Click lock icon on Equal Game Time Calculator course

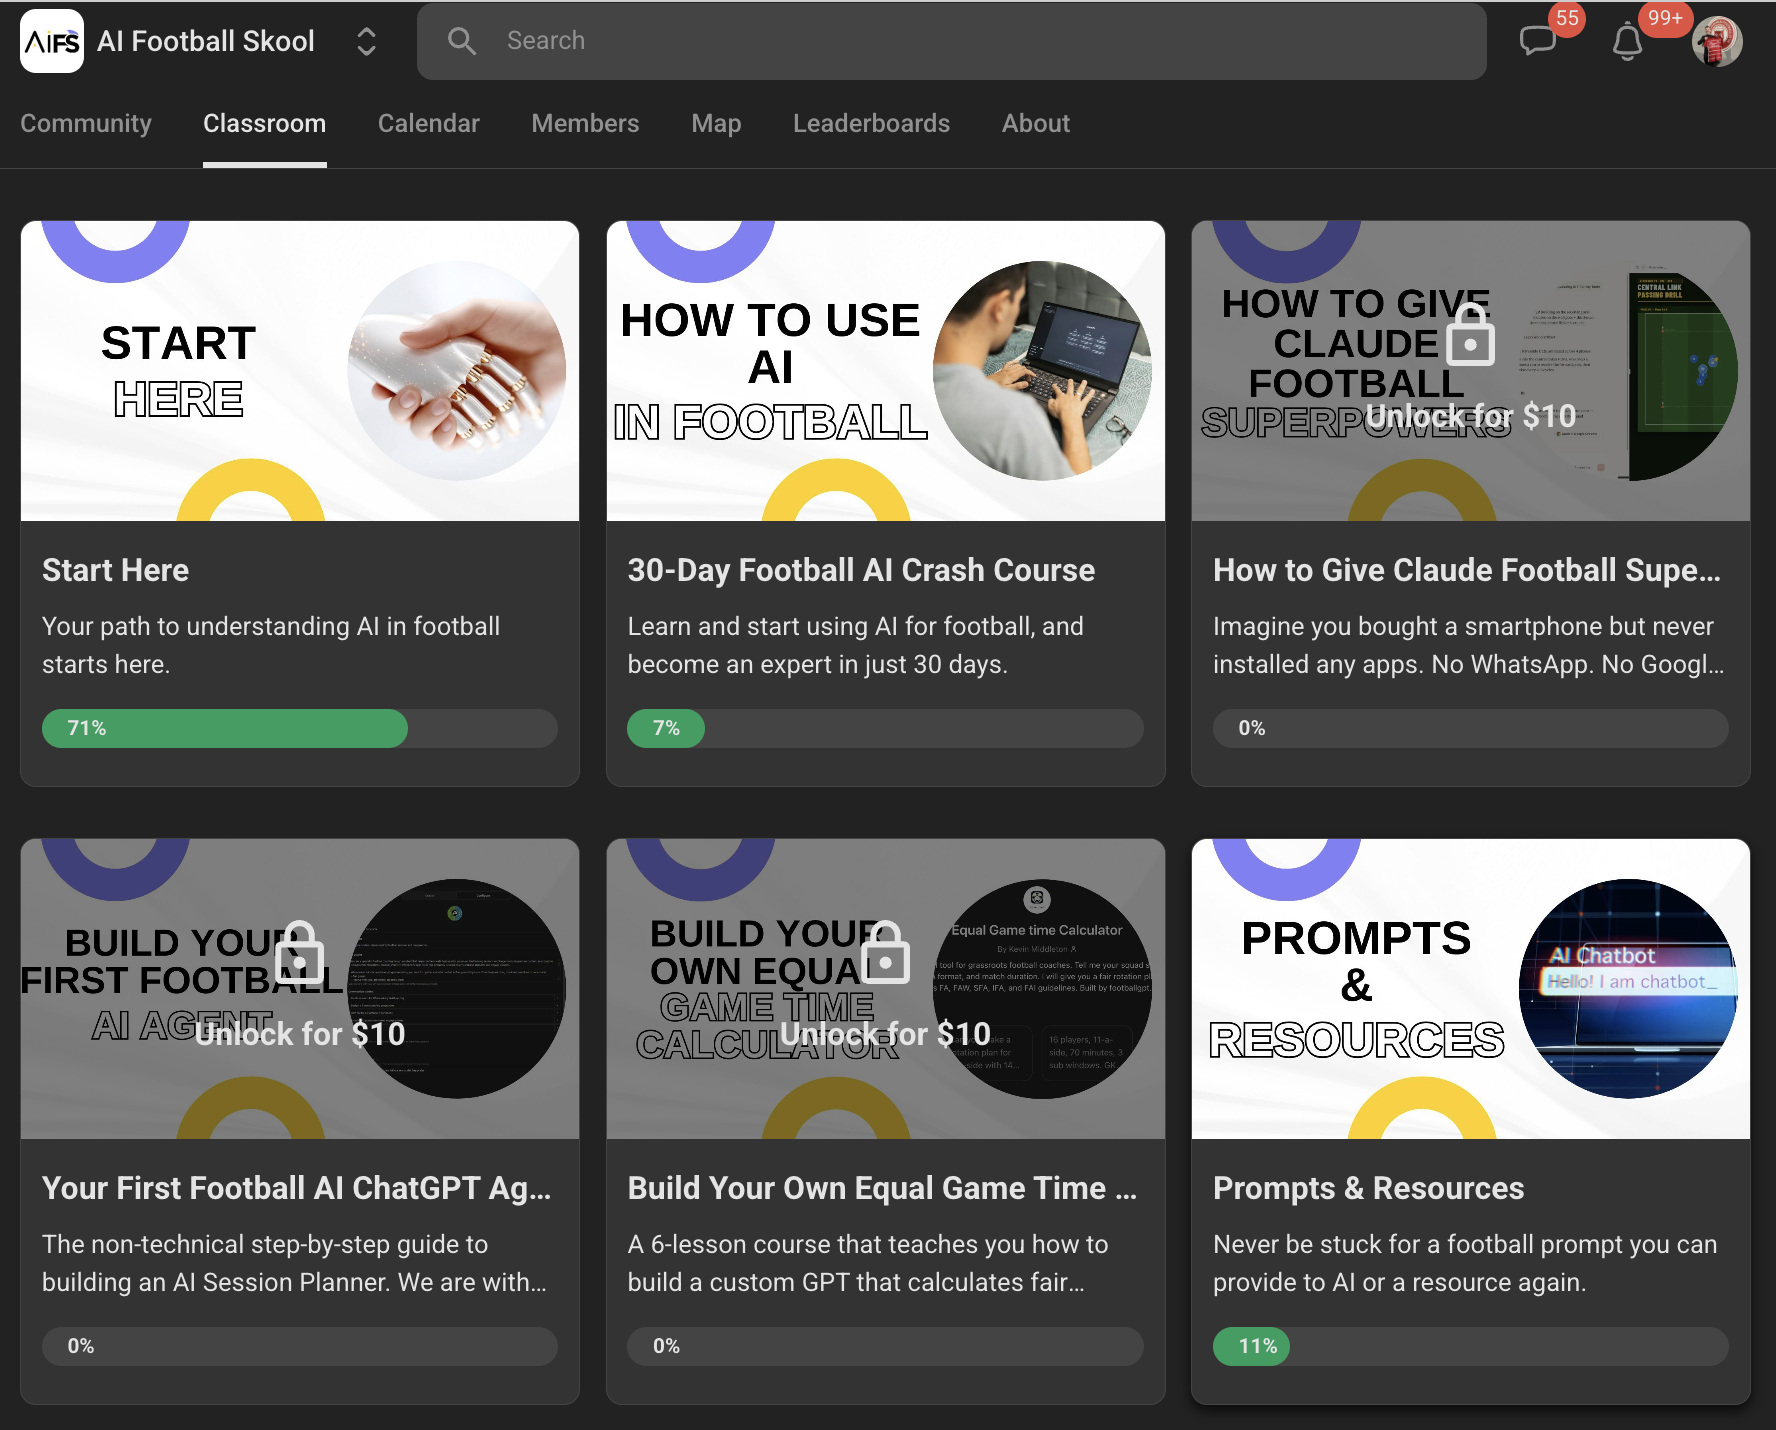click(x=885, y=953)
